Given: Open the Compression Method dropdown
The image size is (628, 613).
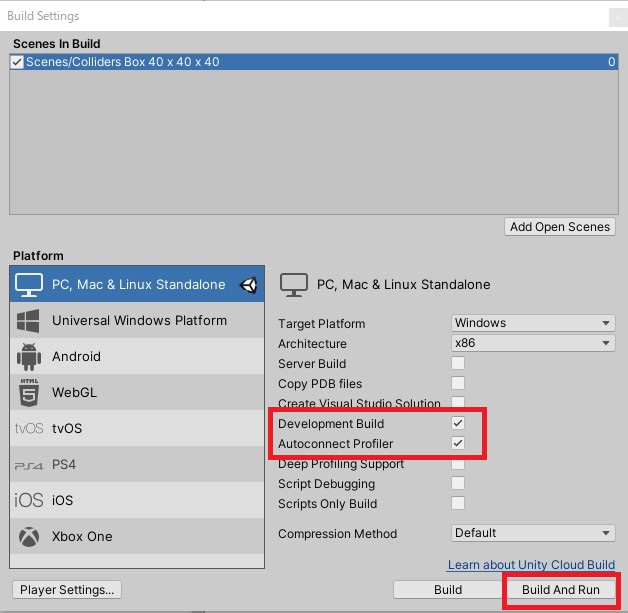Looking at the screenshot, I should [533, 533].
